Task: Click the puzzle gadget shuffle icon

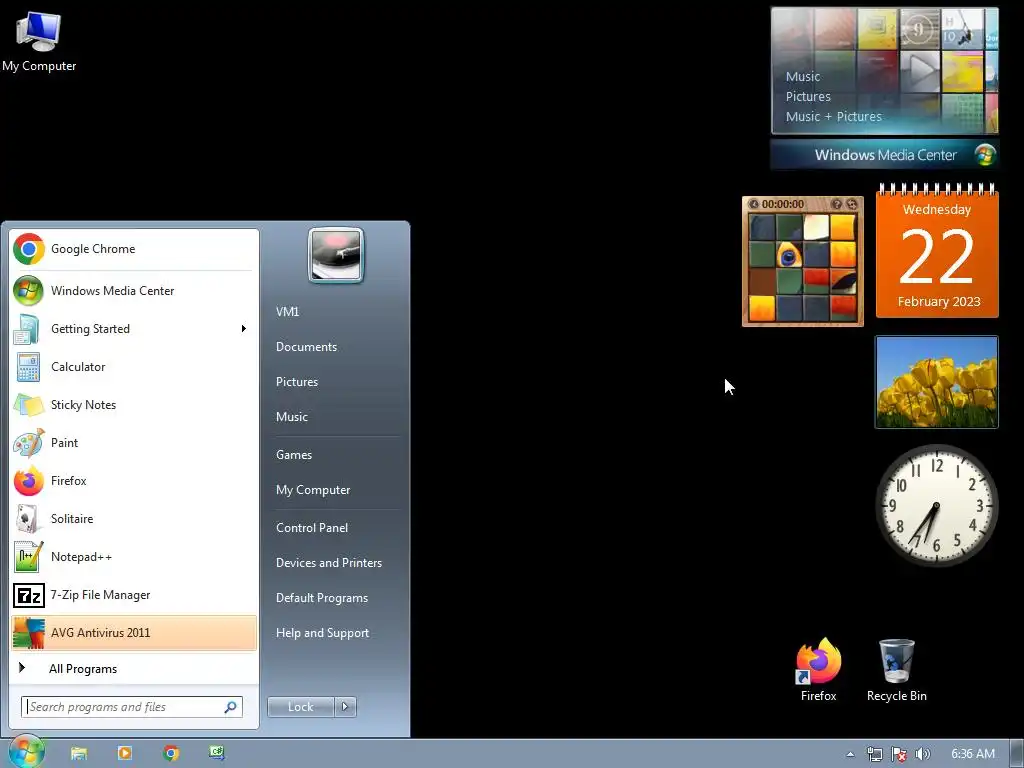Action: [x=852, y=204]
